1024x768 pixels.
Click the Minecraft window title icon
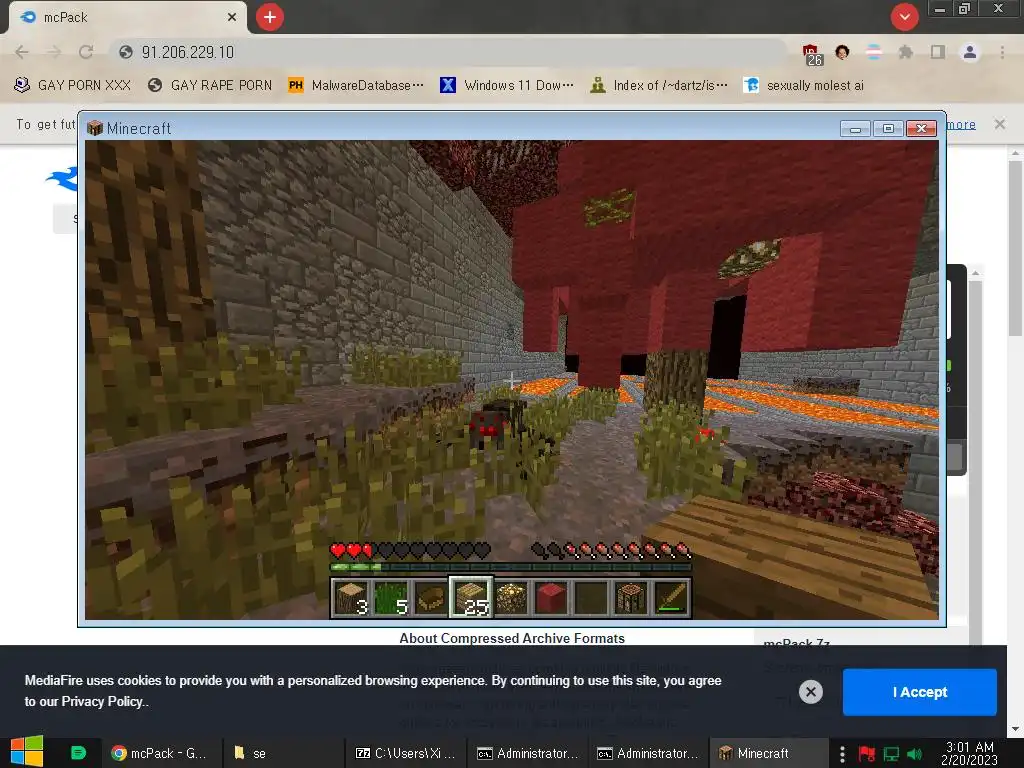95,128
